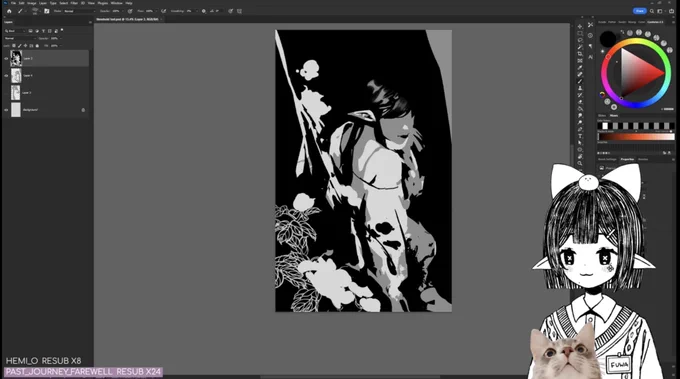Select the Brush tool in the tools panel
This screenshot has width=680, height=379.
click(580, 81)
